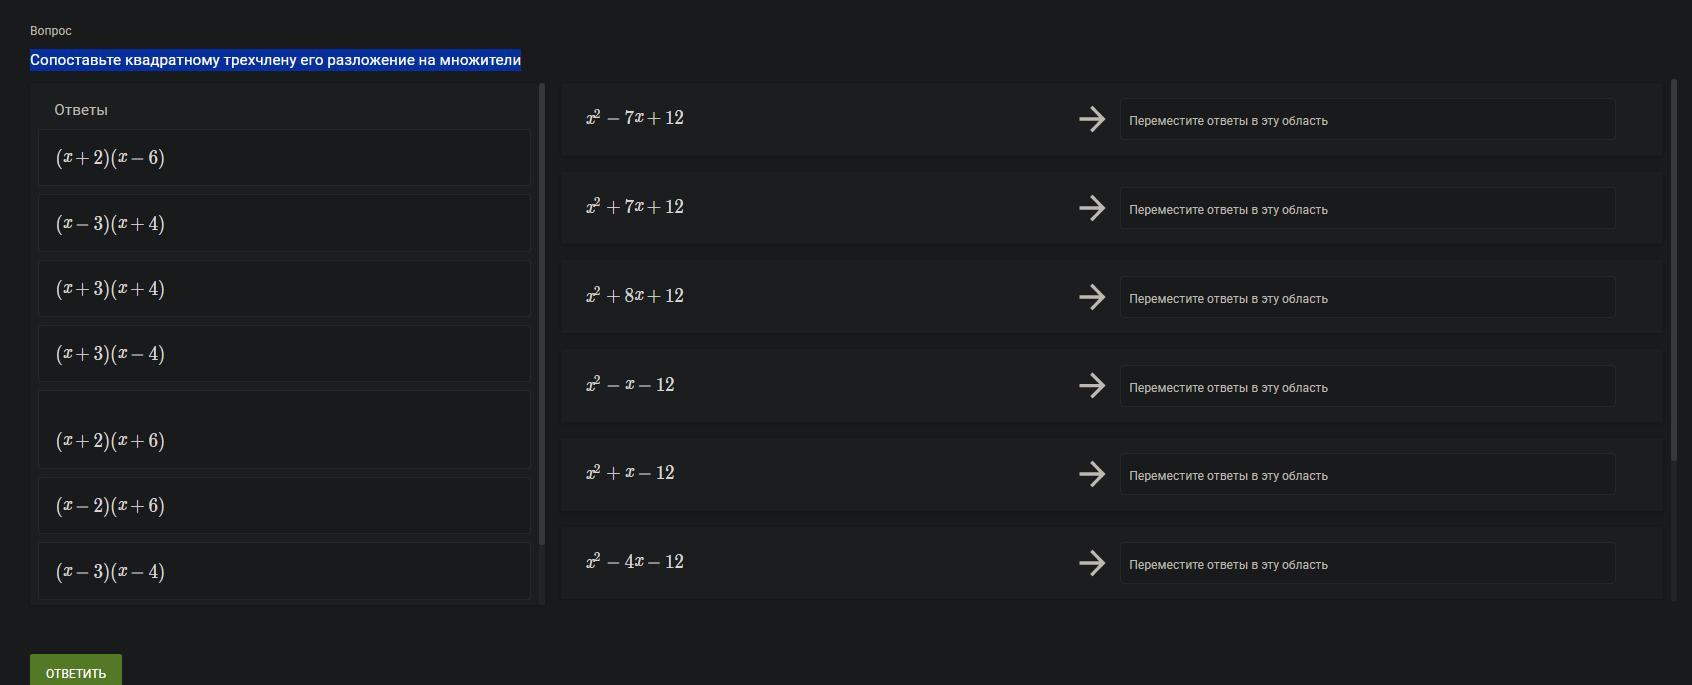The width and height of the screenshot is (1692, 685).
Task: Click the arrow next to x² − 7x + 12
Action: [1092, 119]
